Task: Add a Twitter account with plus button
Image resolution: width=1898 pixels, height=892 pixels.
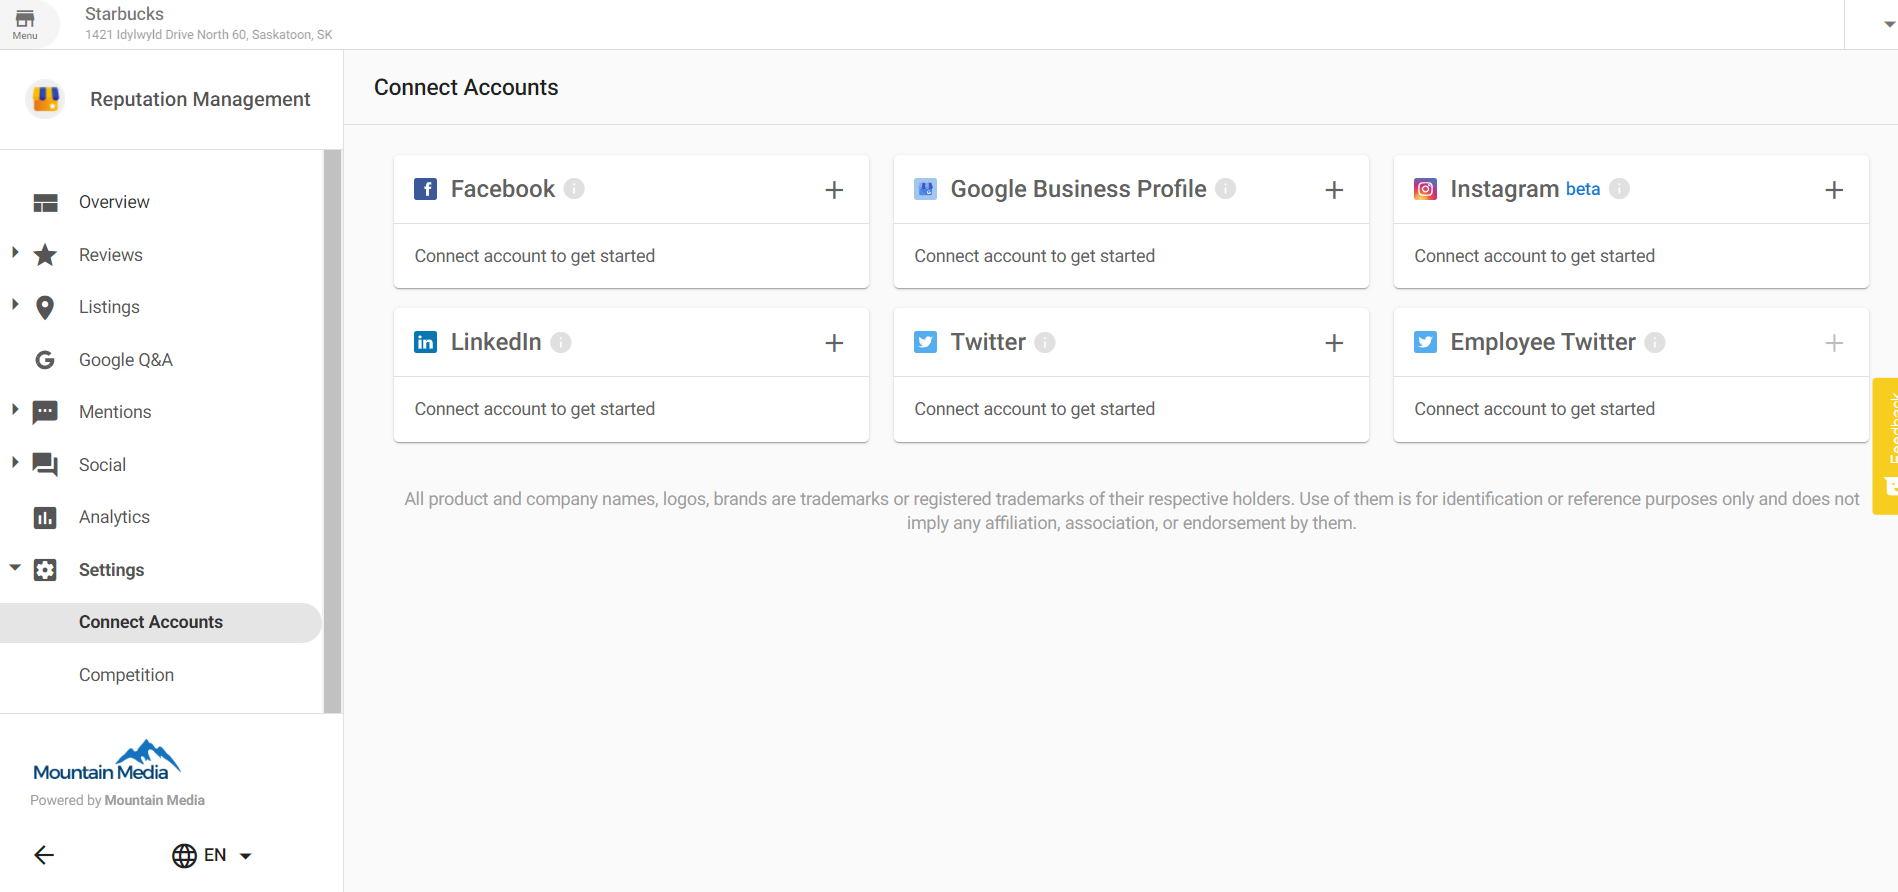Action: 1334,343
